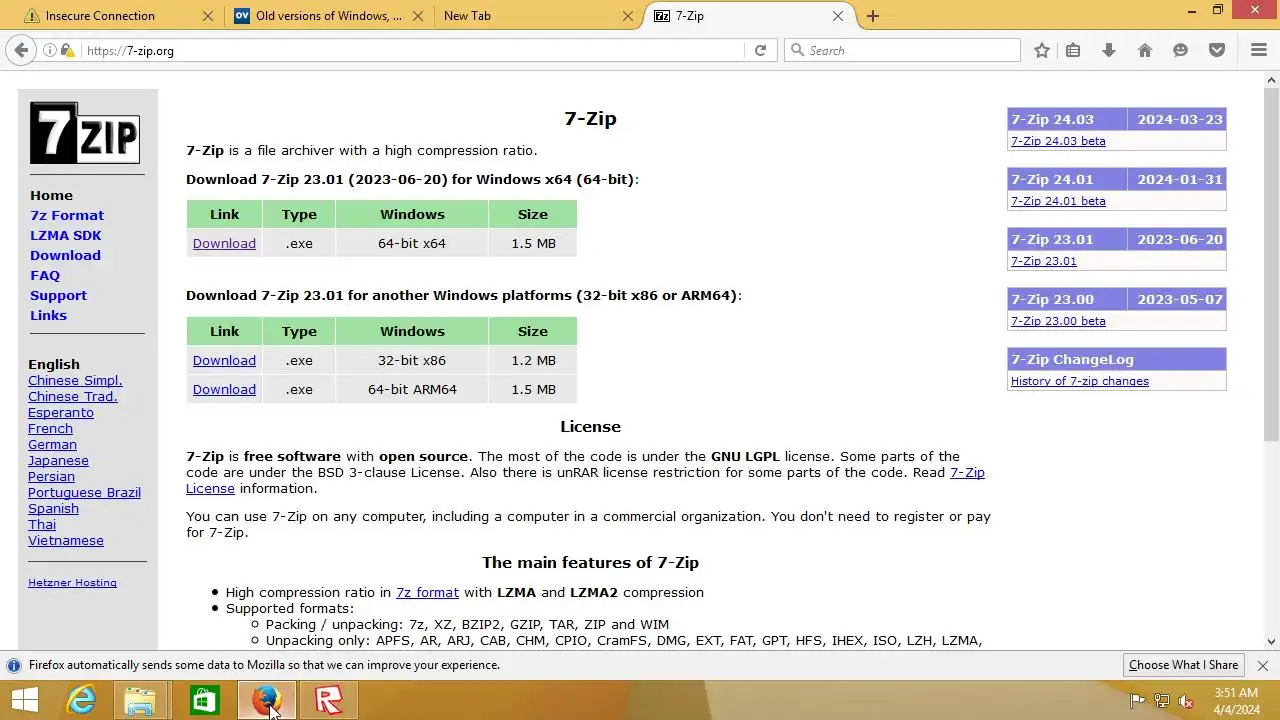Open Roblox icon in taskbar
The image size is (1280, 720).
click(328, 701)
